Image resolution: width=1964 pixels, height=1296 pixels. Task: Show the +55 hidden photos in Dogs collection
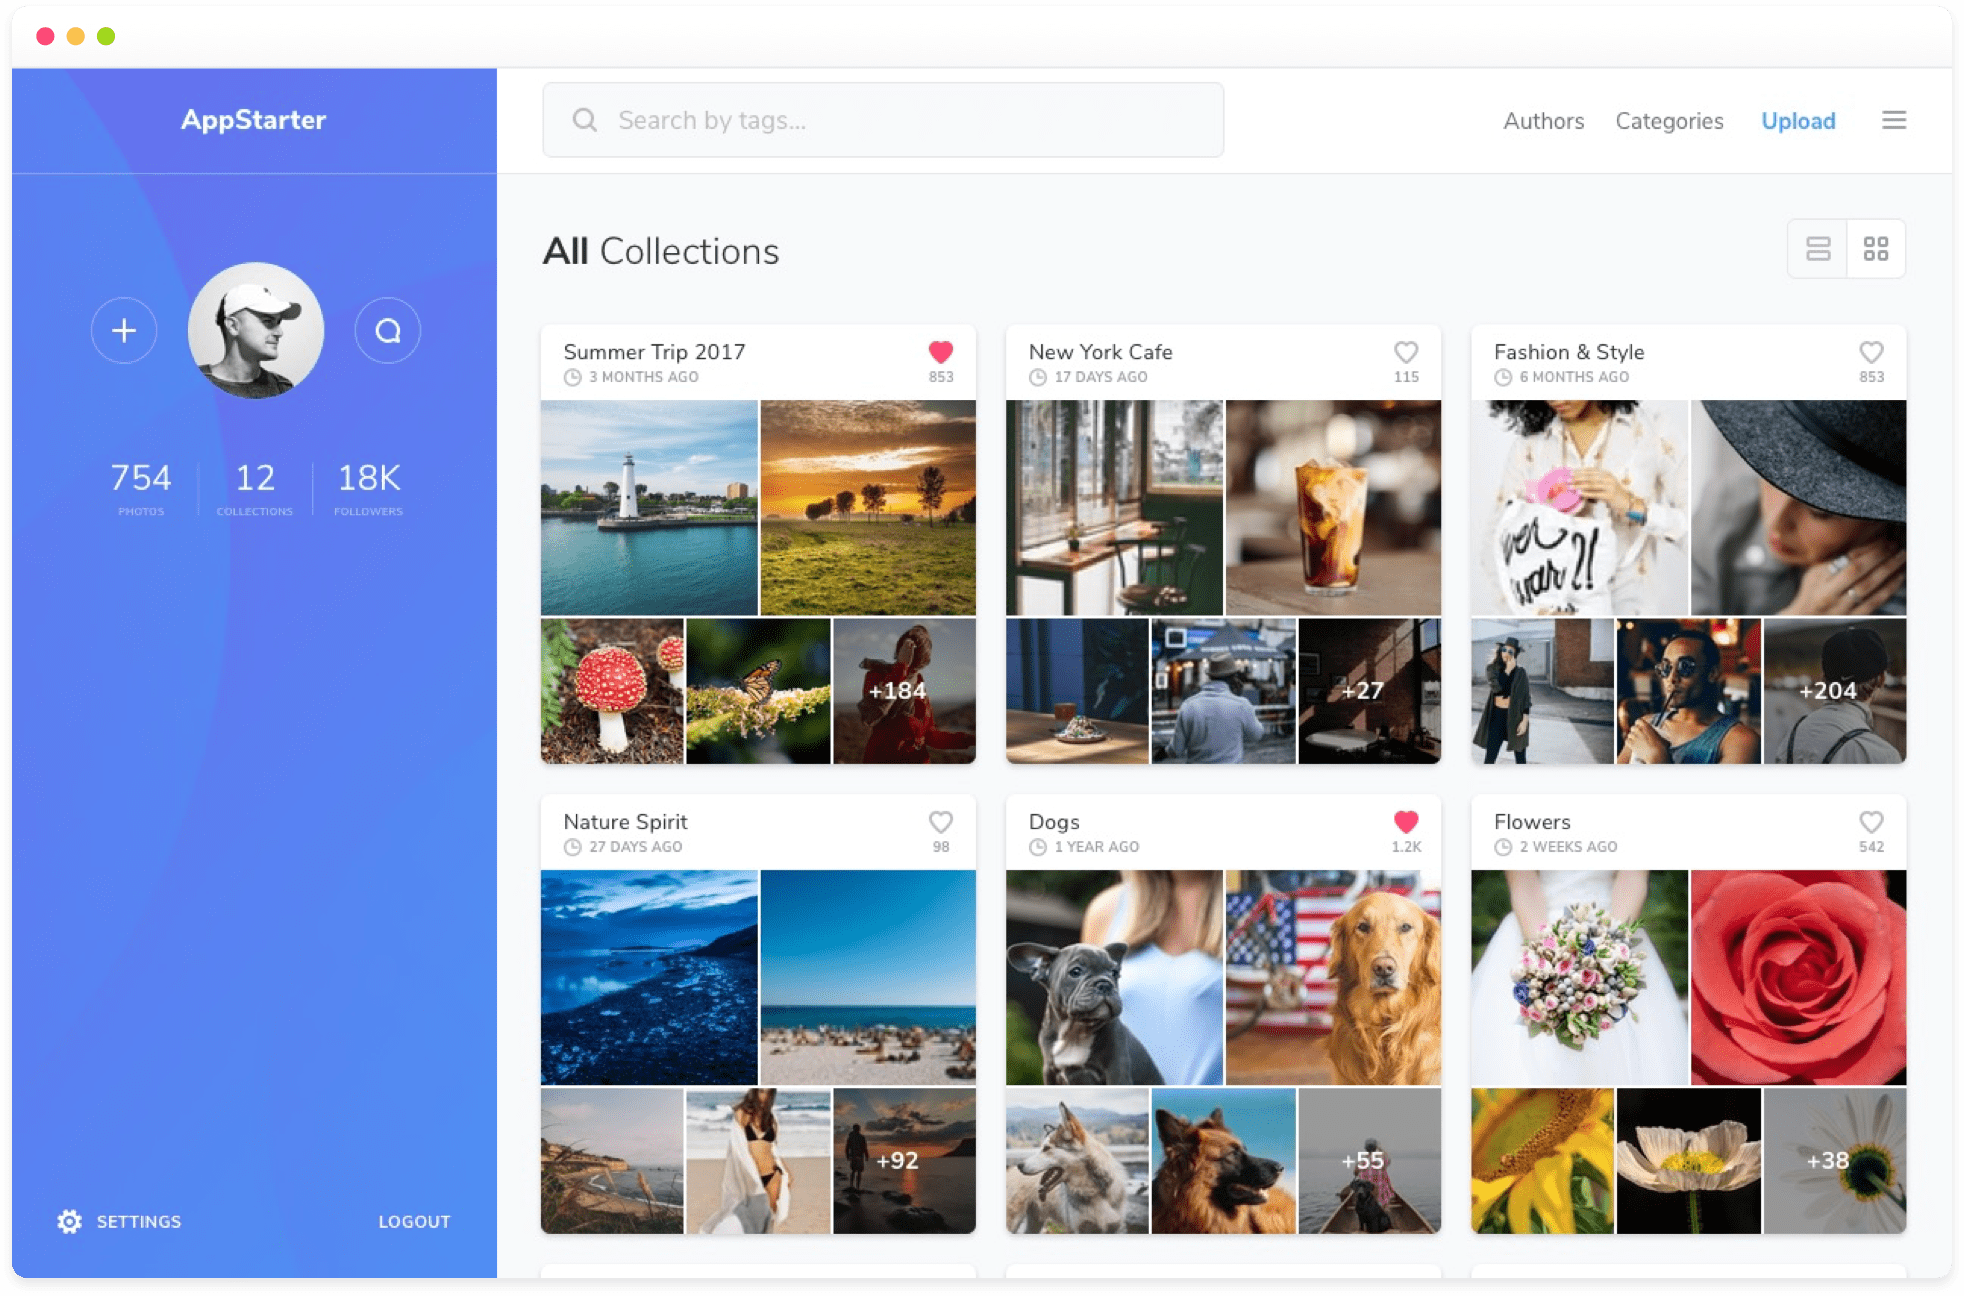pyautogui.click(x=1362, y=1160)
